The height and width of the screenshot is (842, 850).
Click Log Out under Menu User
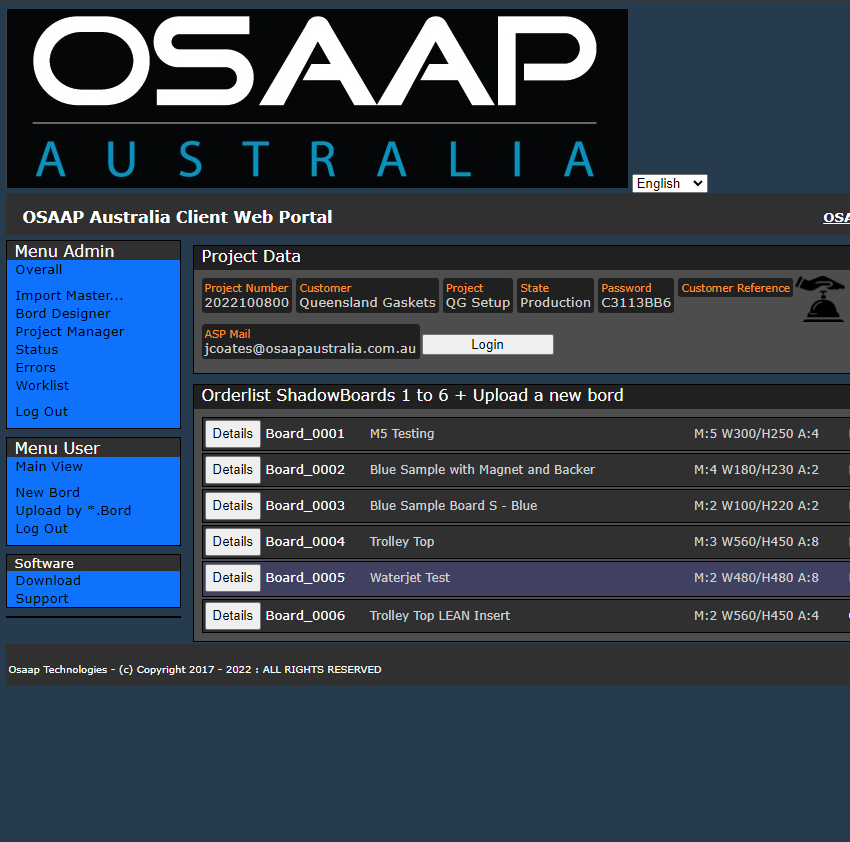point(41,528)
